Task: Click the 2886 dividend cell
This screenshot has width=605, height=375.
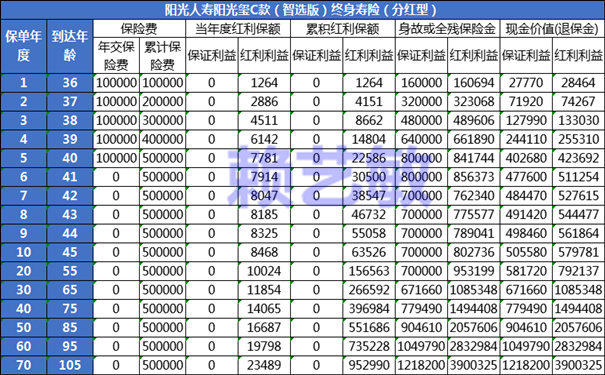Action: [264, 101]
